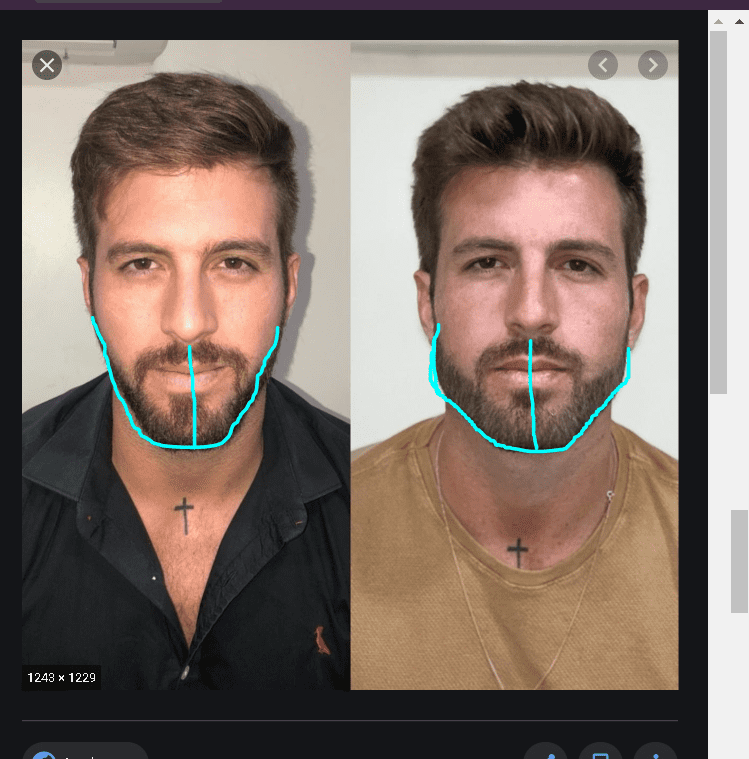
Task: Open the three-dot more options menu
Action: tap(655, 753)
